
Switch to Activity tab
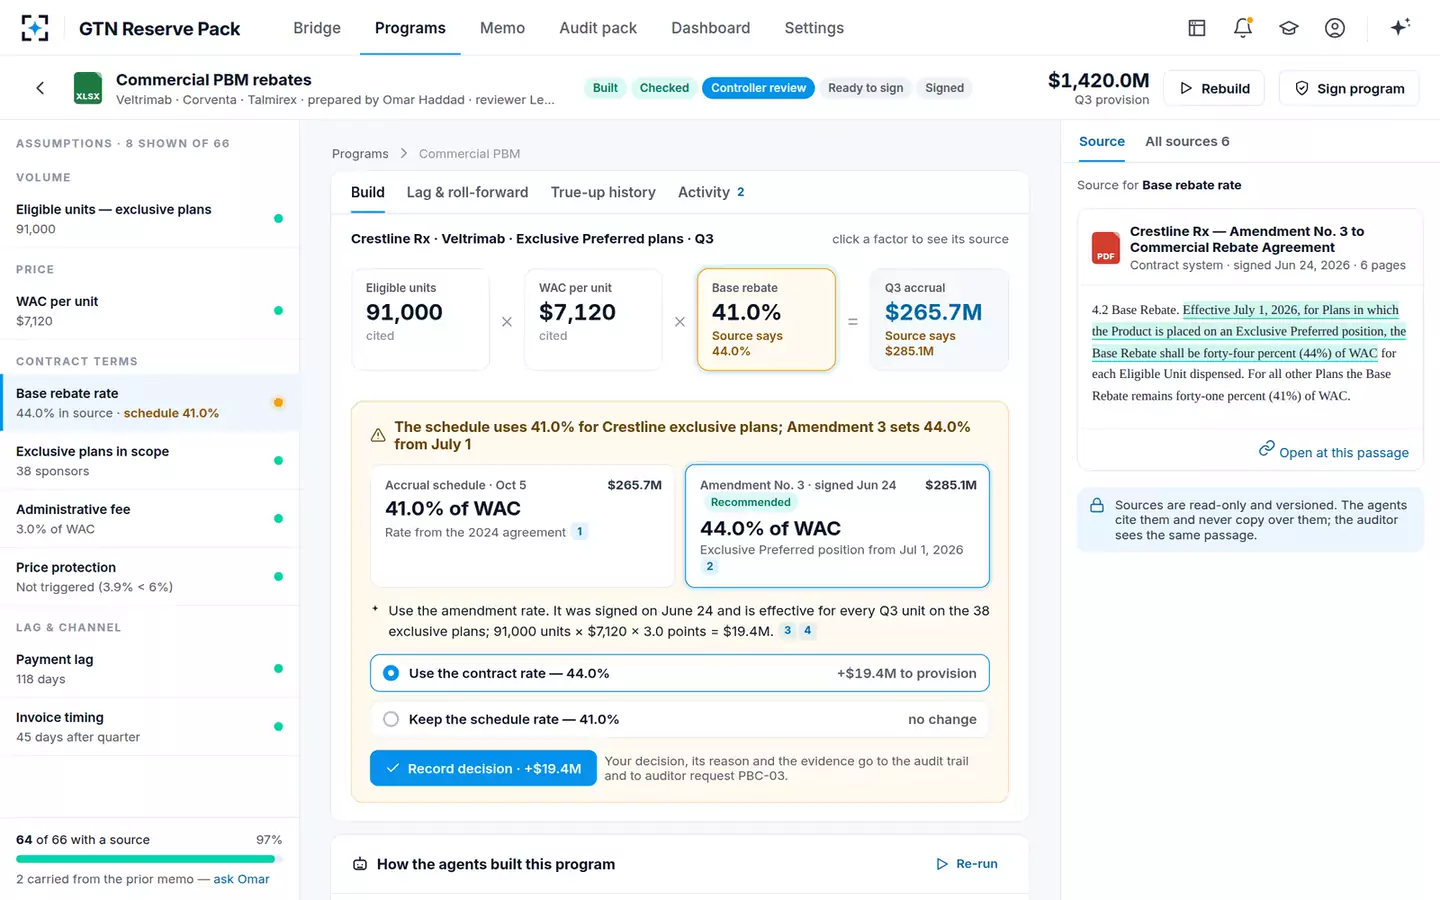[711, 192]
